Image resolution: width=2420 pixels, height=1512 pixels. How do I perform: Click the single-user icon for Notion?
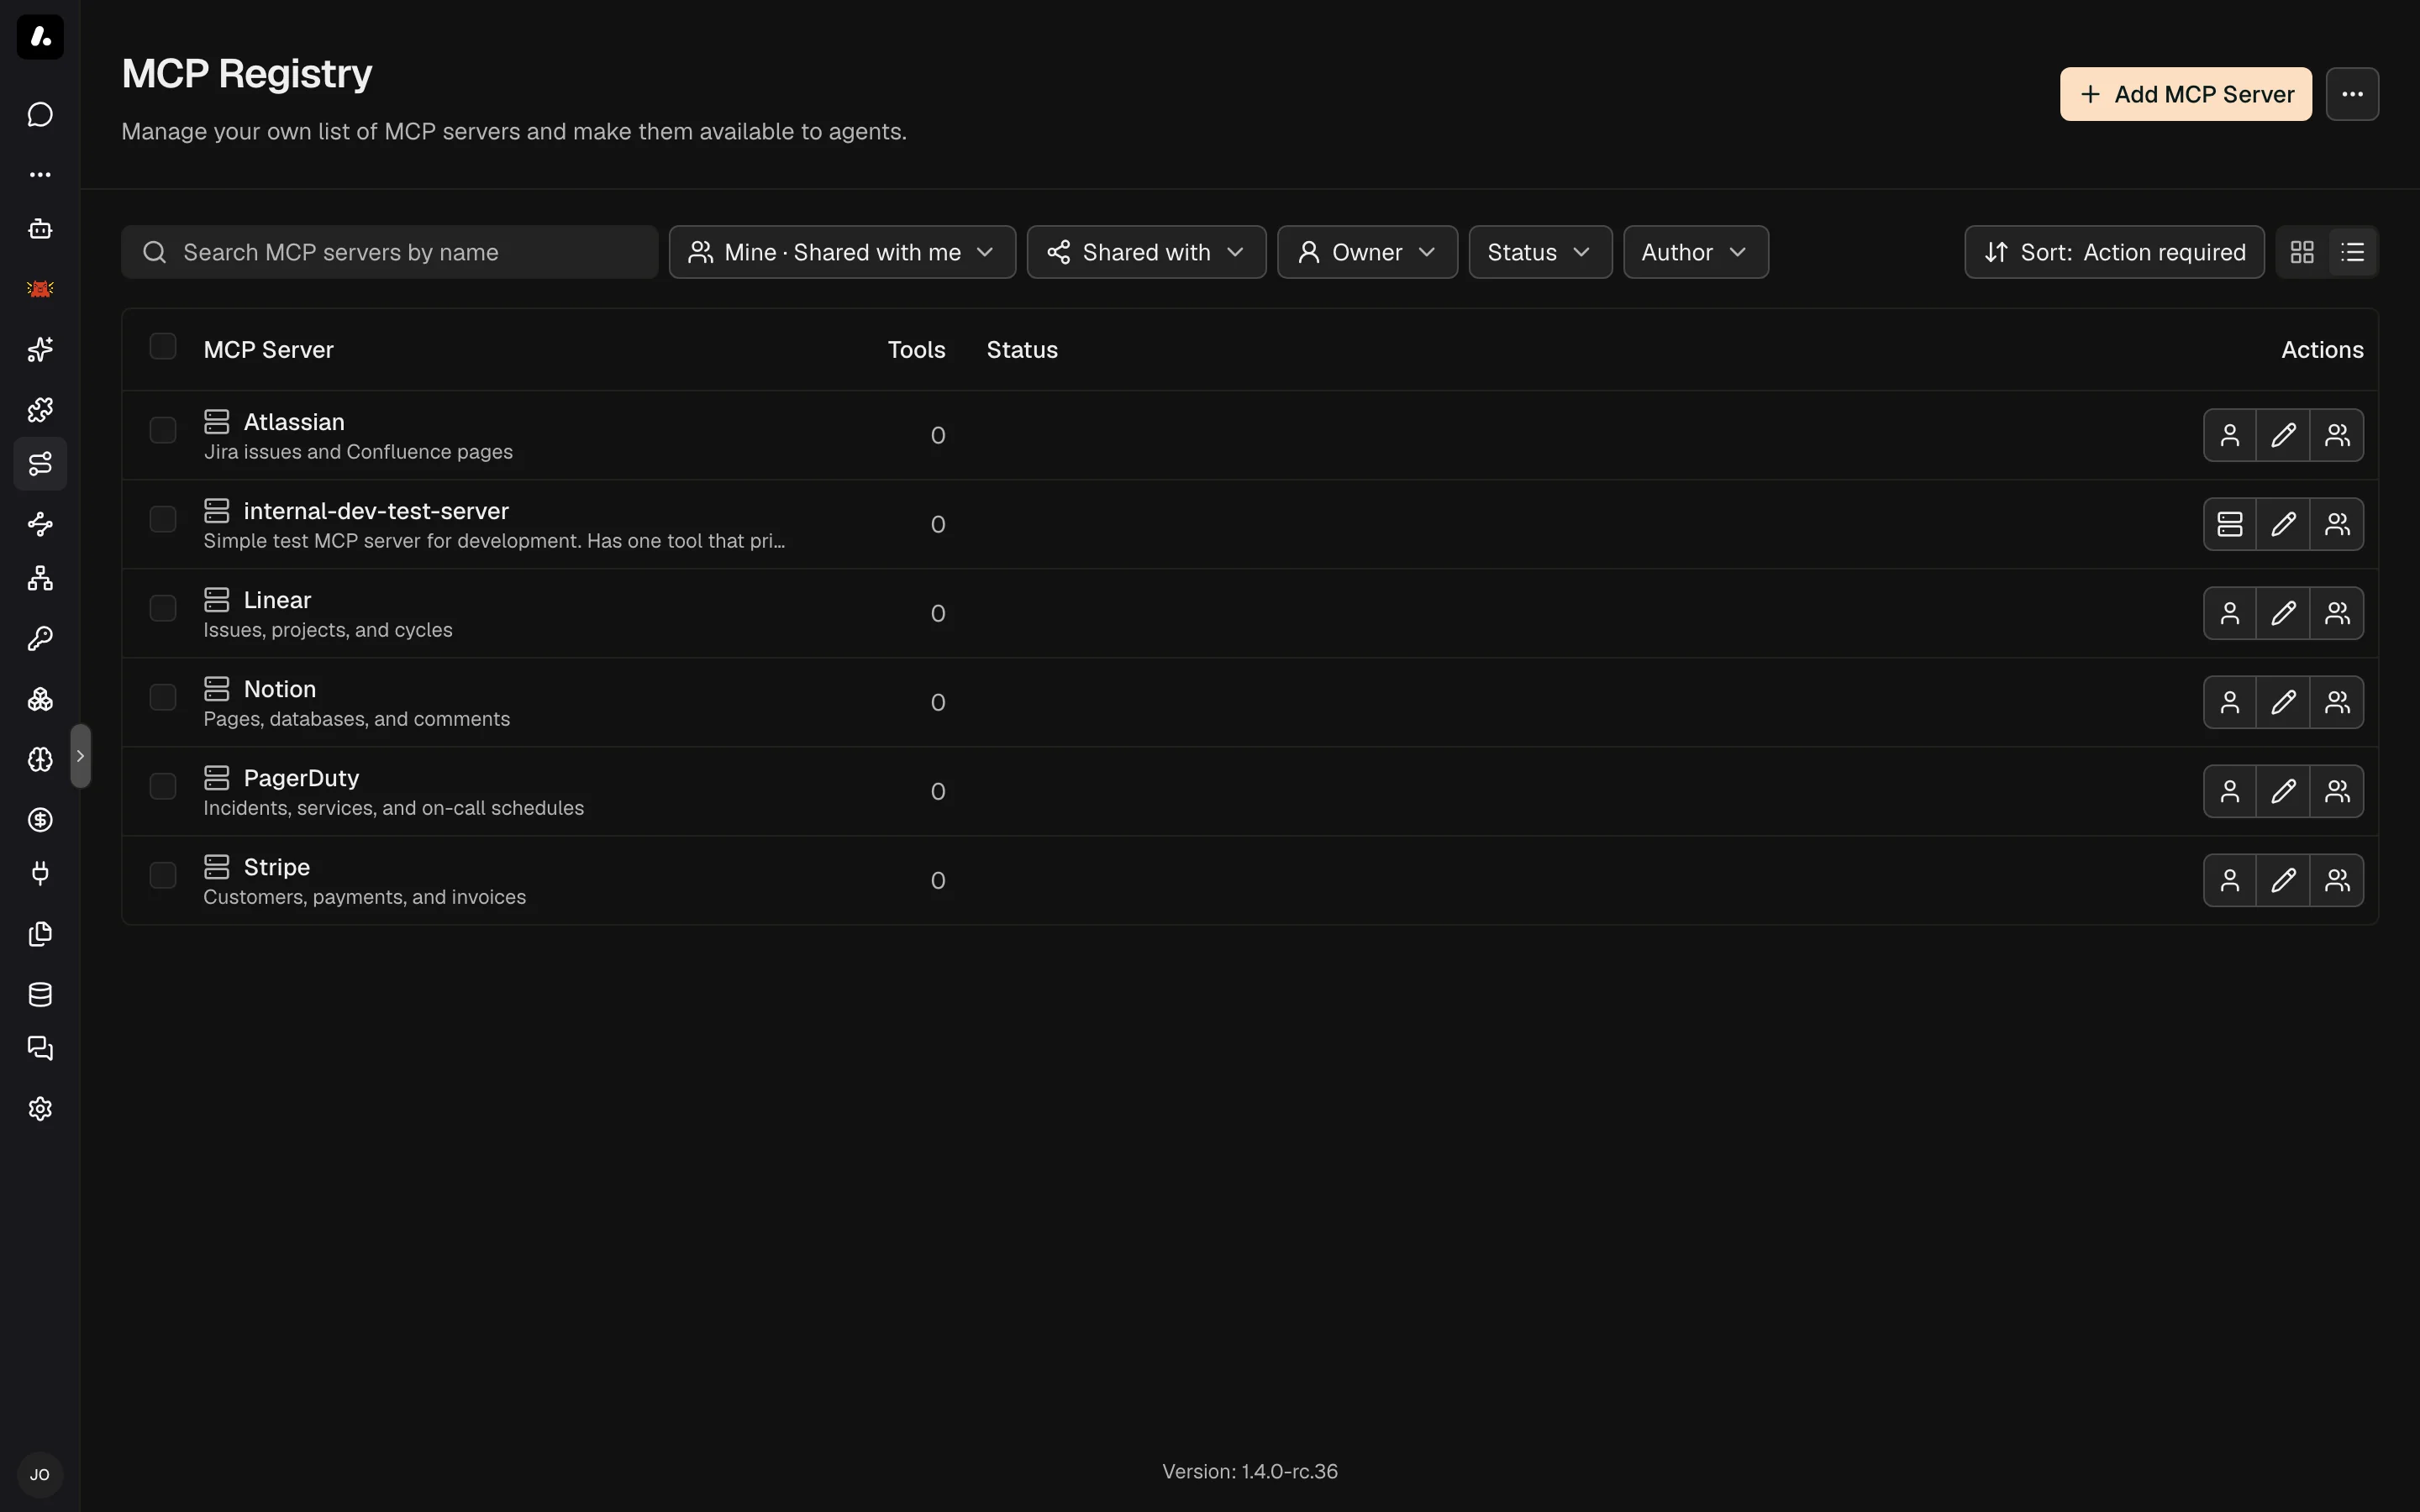2230,702
